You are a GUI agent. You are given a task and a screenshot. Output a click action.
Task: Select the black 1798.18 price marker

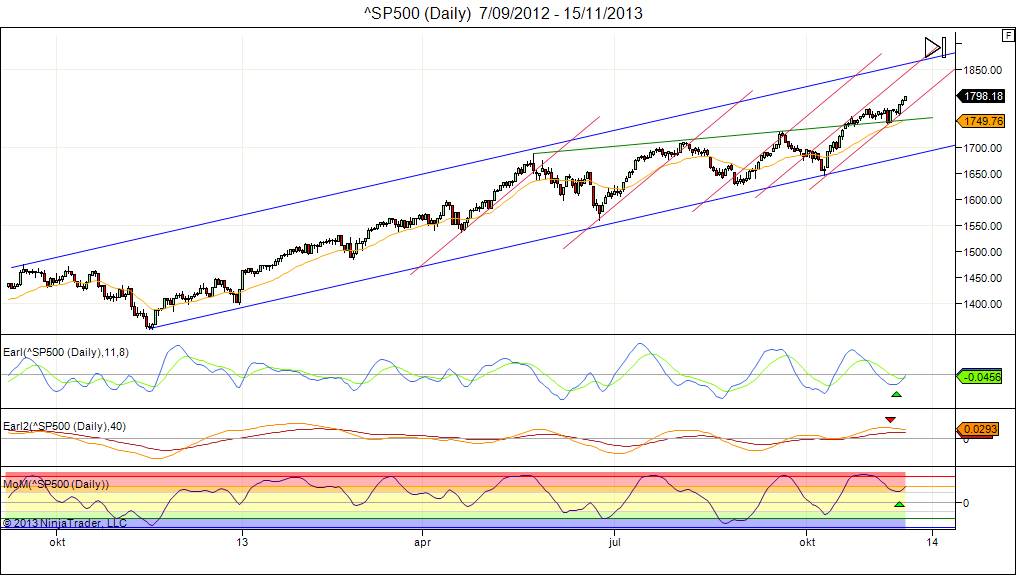(x=983, y=96)
